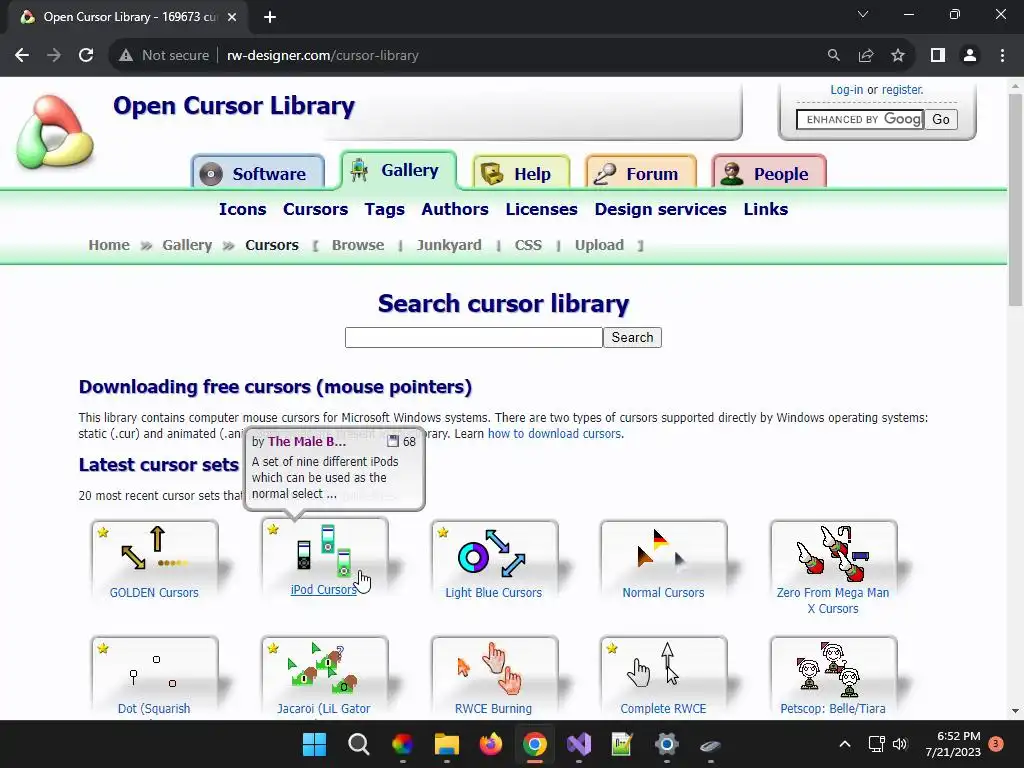This screenshot has width=1024, height=768.
Task: Click the Browse breadcrumb link
Action: pos(358,245)
